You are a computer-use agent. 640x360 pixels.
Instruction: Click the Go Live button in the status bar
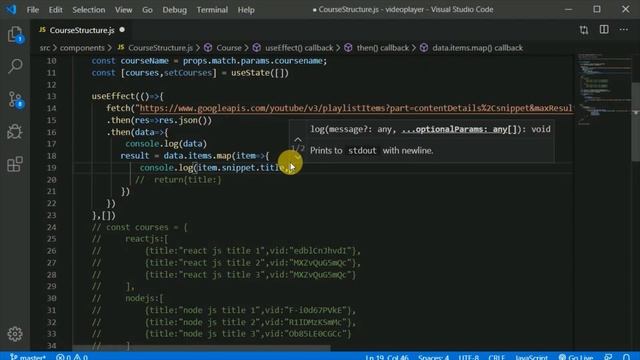point(576,357)
